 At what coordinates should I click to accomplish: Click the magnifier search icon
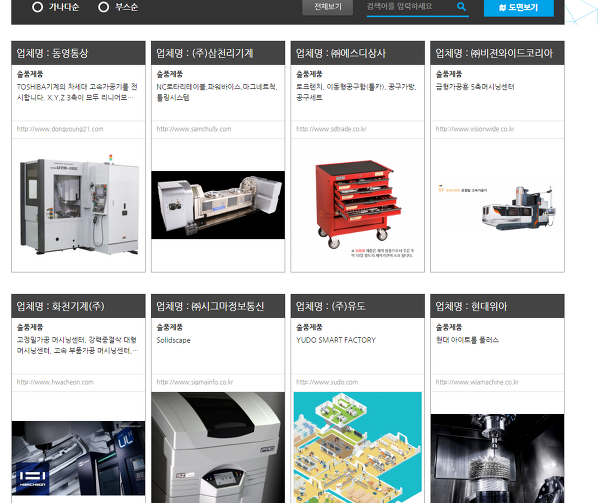point(461,7)
